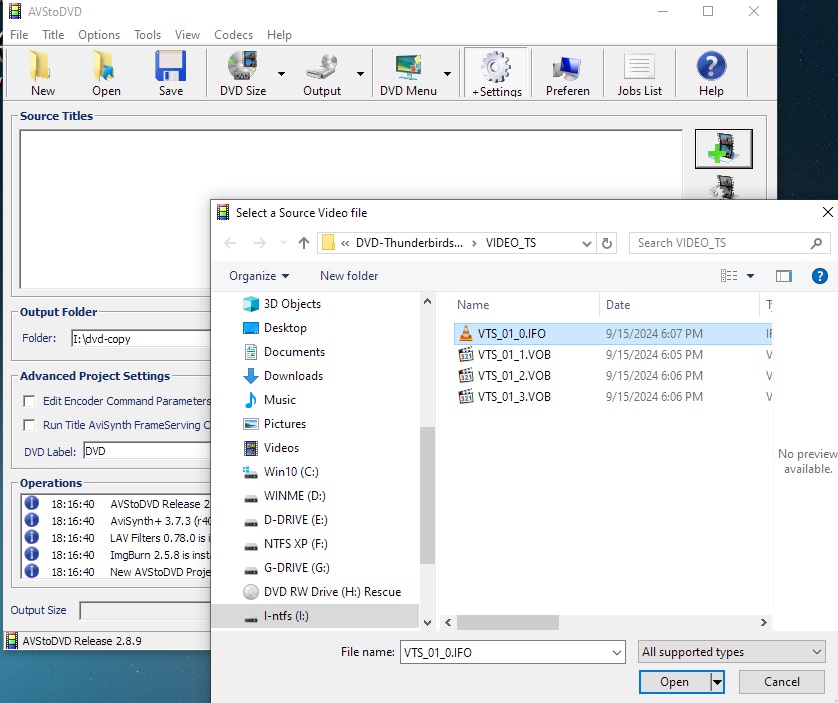The width and height of the screenshot is (838, 703).
Task: Open the Title menu
Action: coord(53,35)
